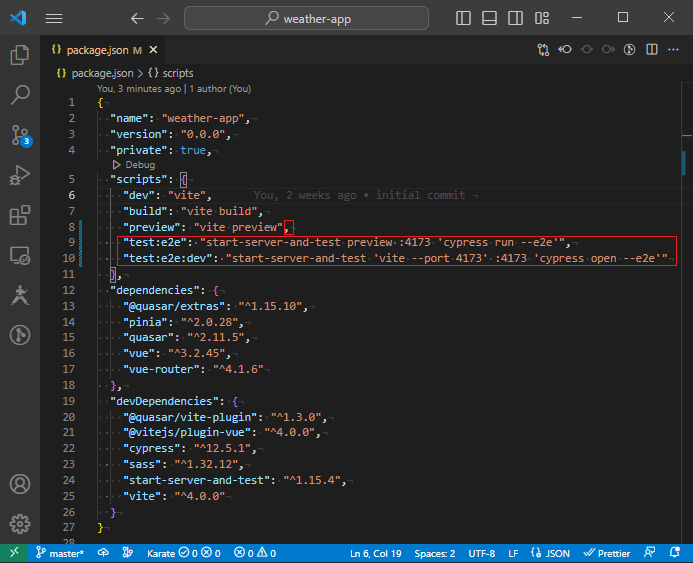693x563 pixels.
Task: Change file encoding UTF-8
Action: 481,553
